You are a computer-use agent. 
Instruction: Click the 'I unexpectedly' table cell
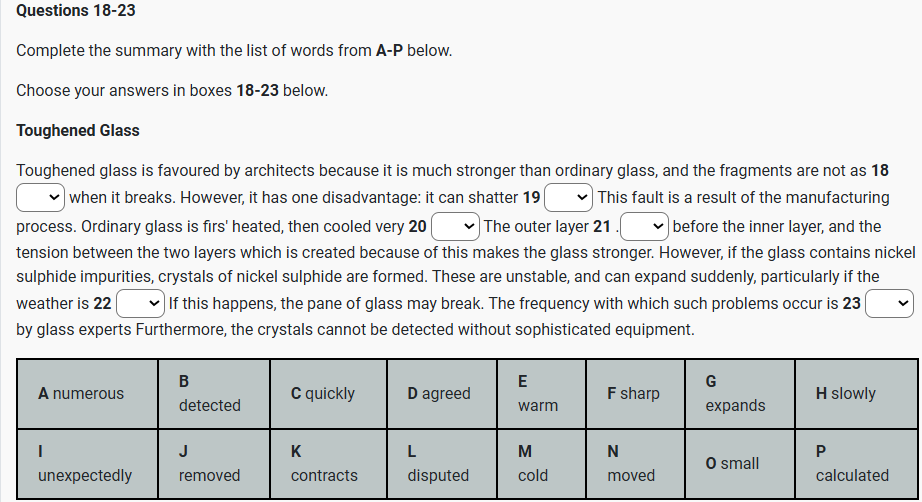point(87,464)
